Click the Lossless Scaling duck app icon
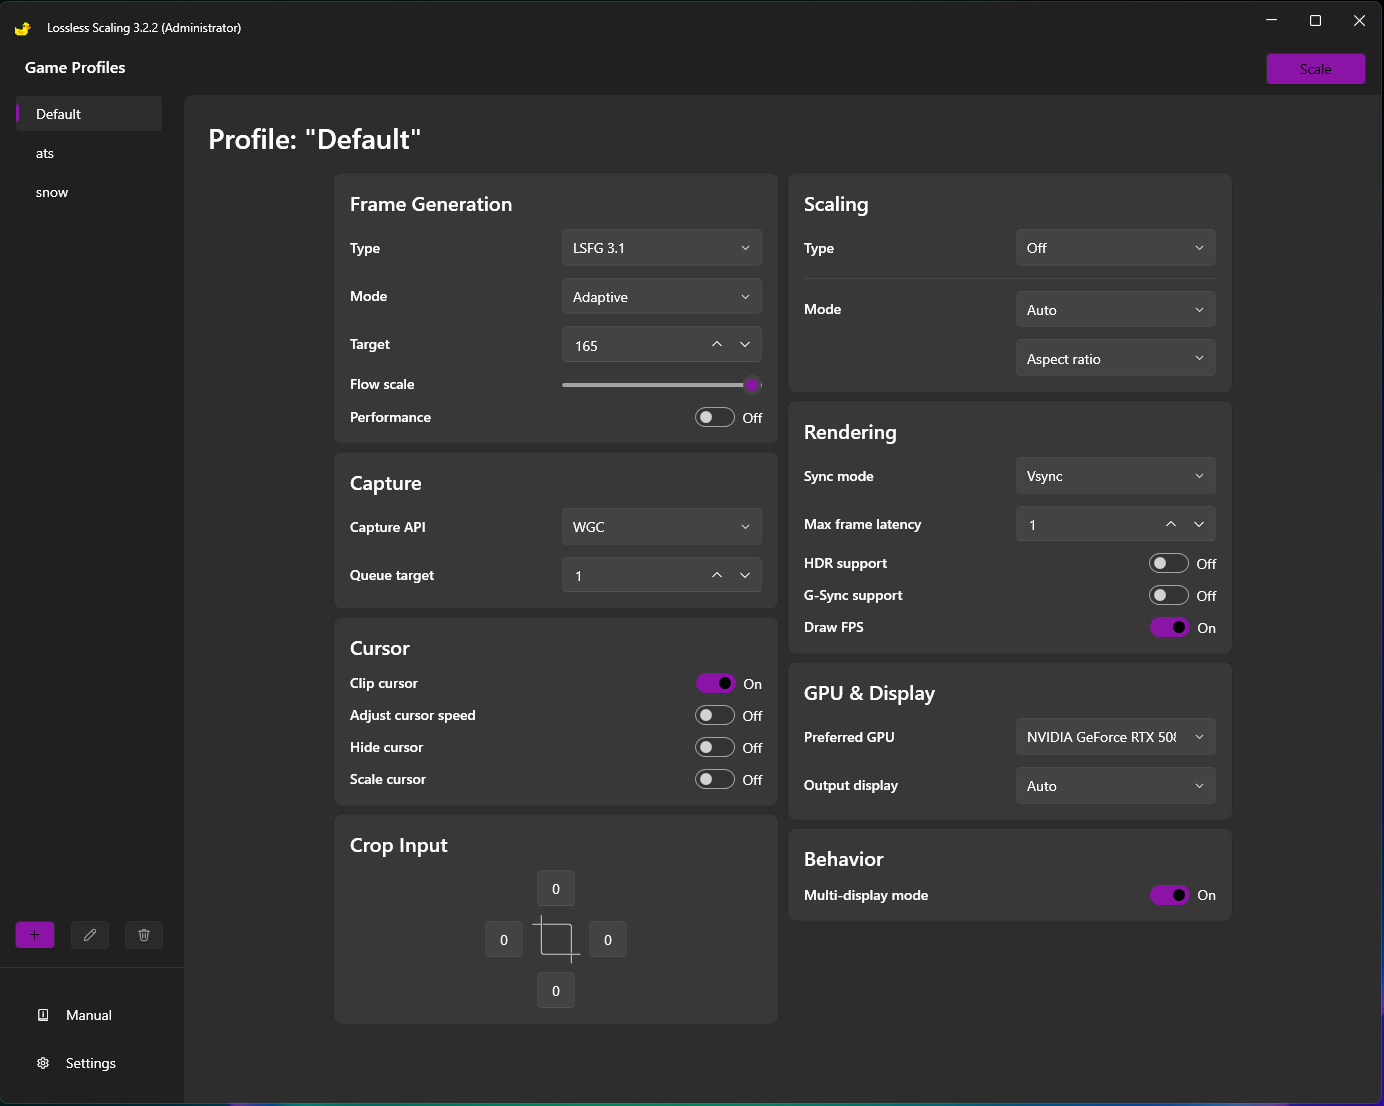The height and width of the screenshot is (1106, 1384). click(x=22, y=28)
